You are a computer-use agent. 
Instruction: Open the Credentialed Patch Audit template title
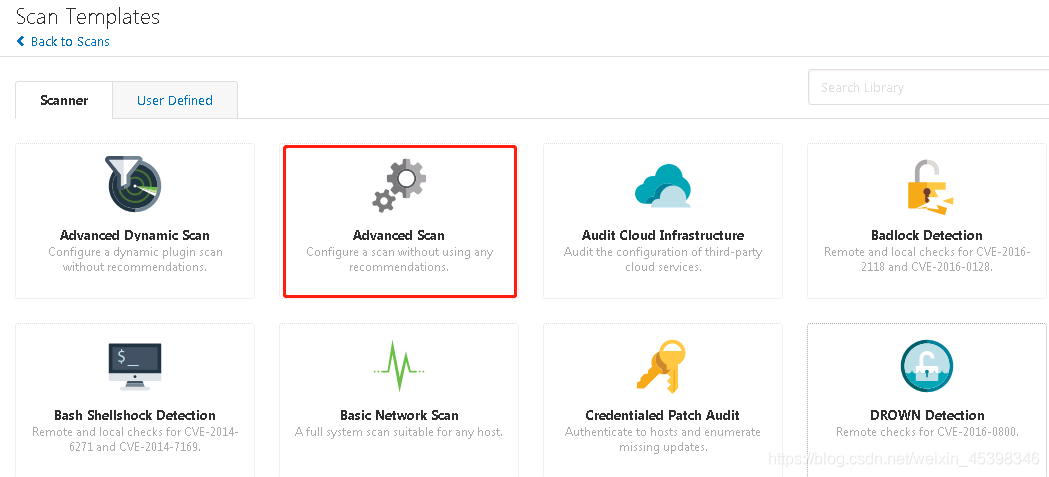pos(662,415)
